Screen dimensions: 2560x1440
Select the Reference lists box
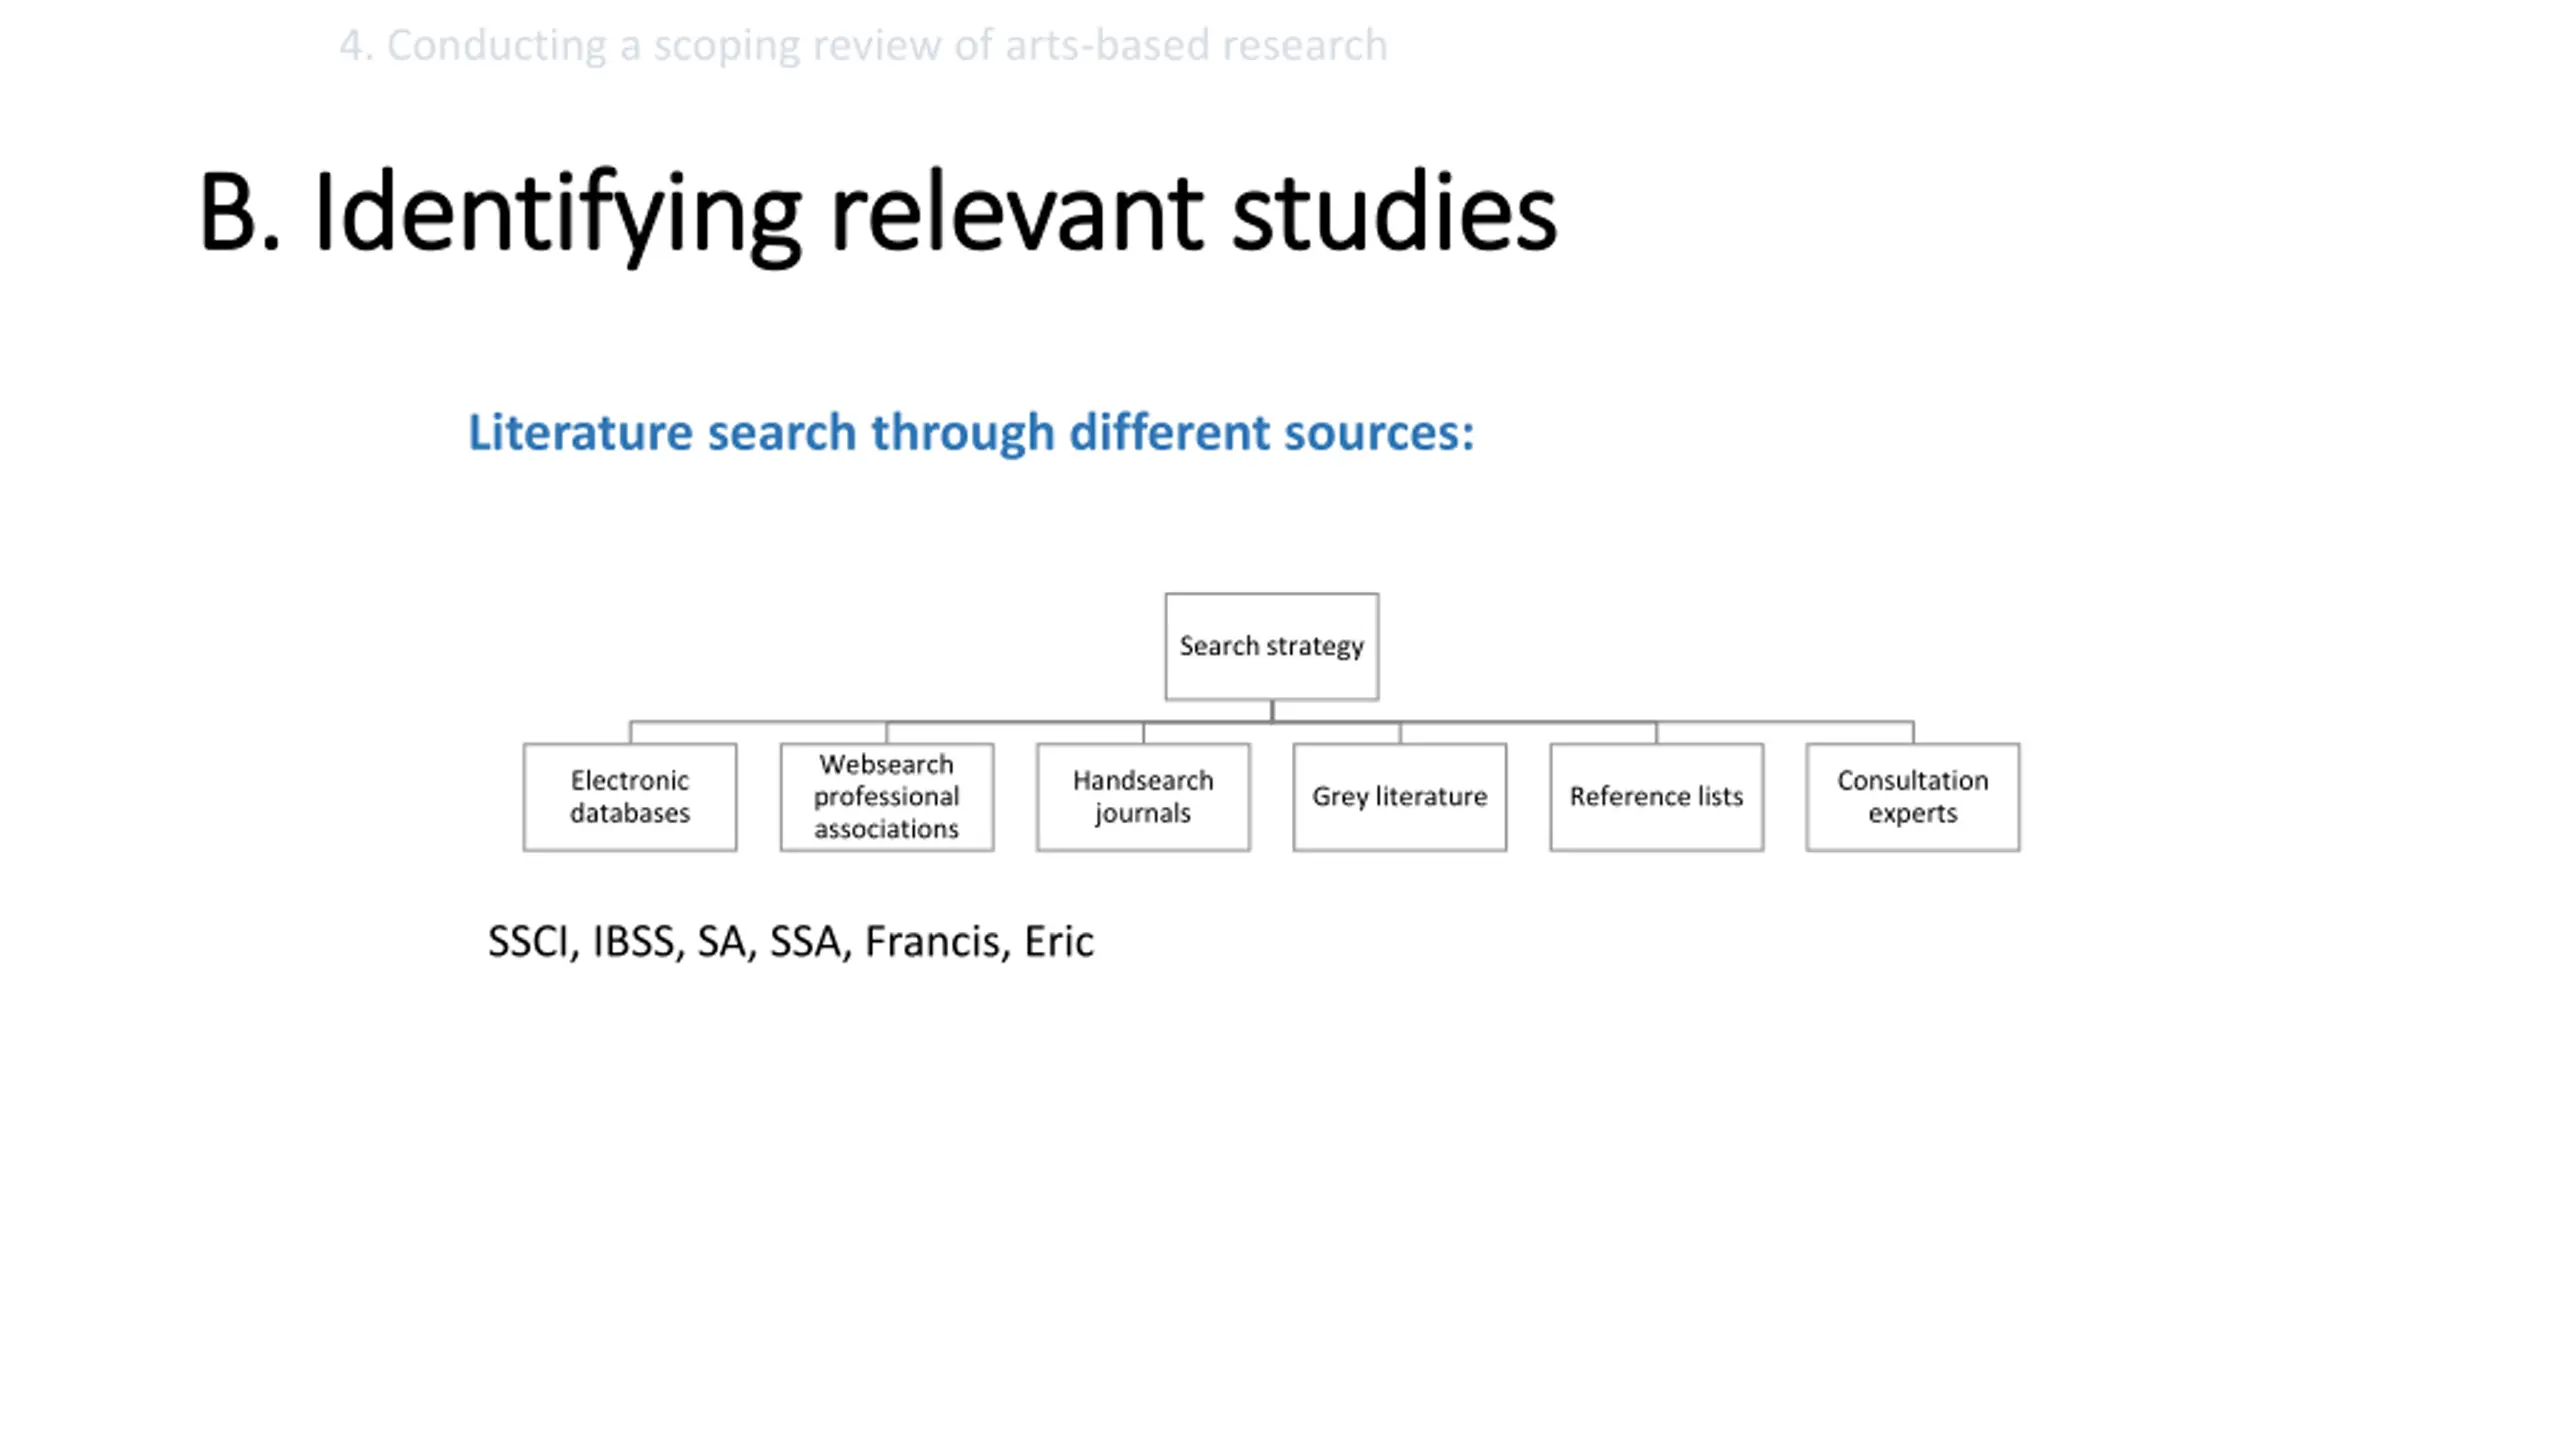point(1656,796)
